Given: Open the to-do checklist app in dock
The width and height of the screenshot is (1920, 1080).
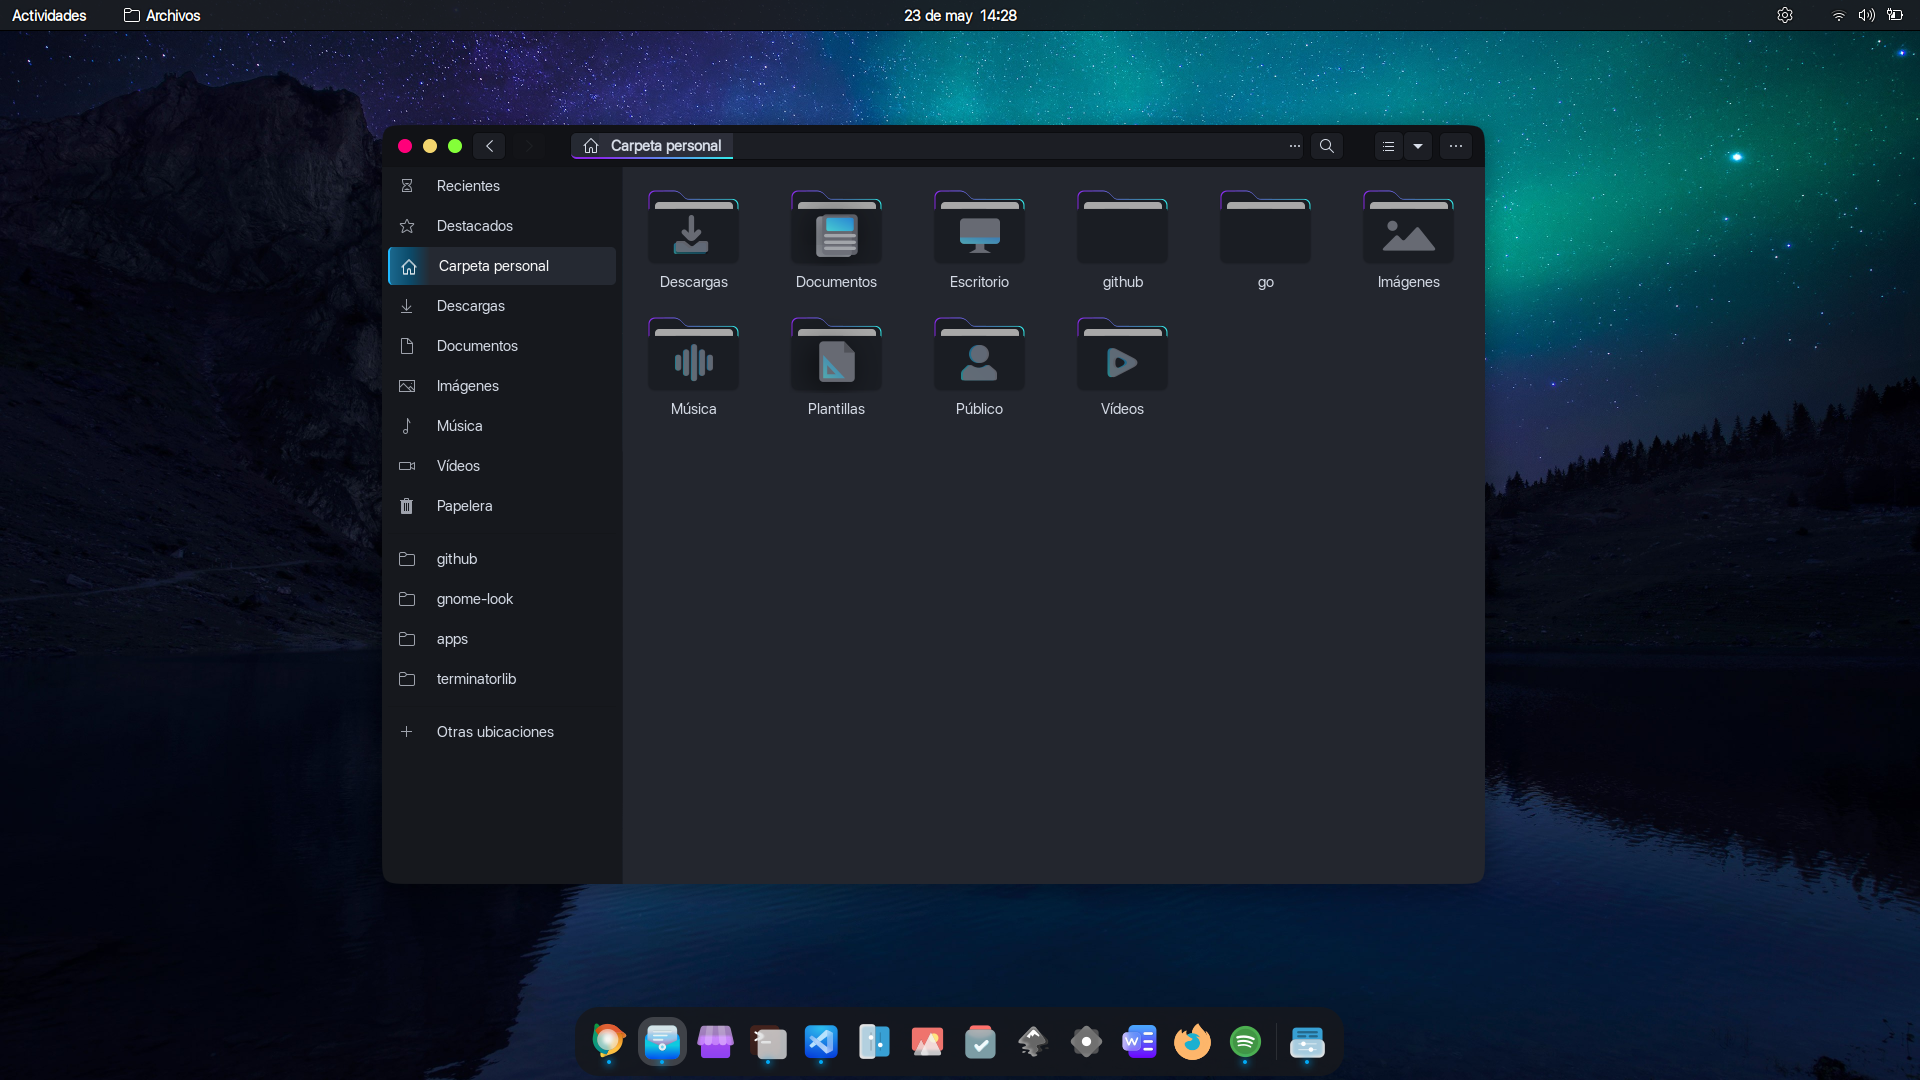Looking at the screenshot, I should click(980, 1042).
